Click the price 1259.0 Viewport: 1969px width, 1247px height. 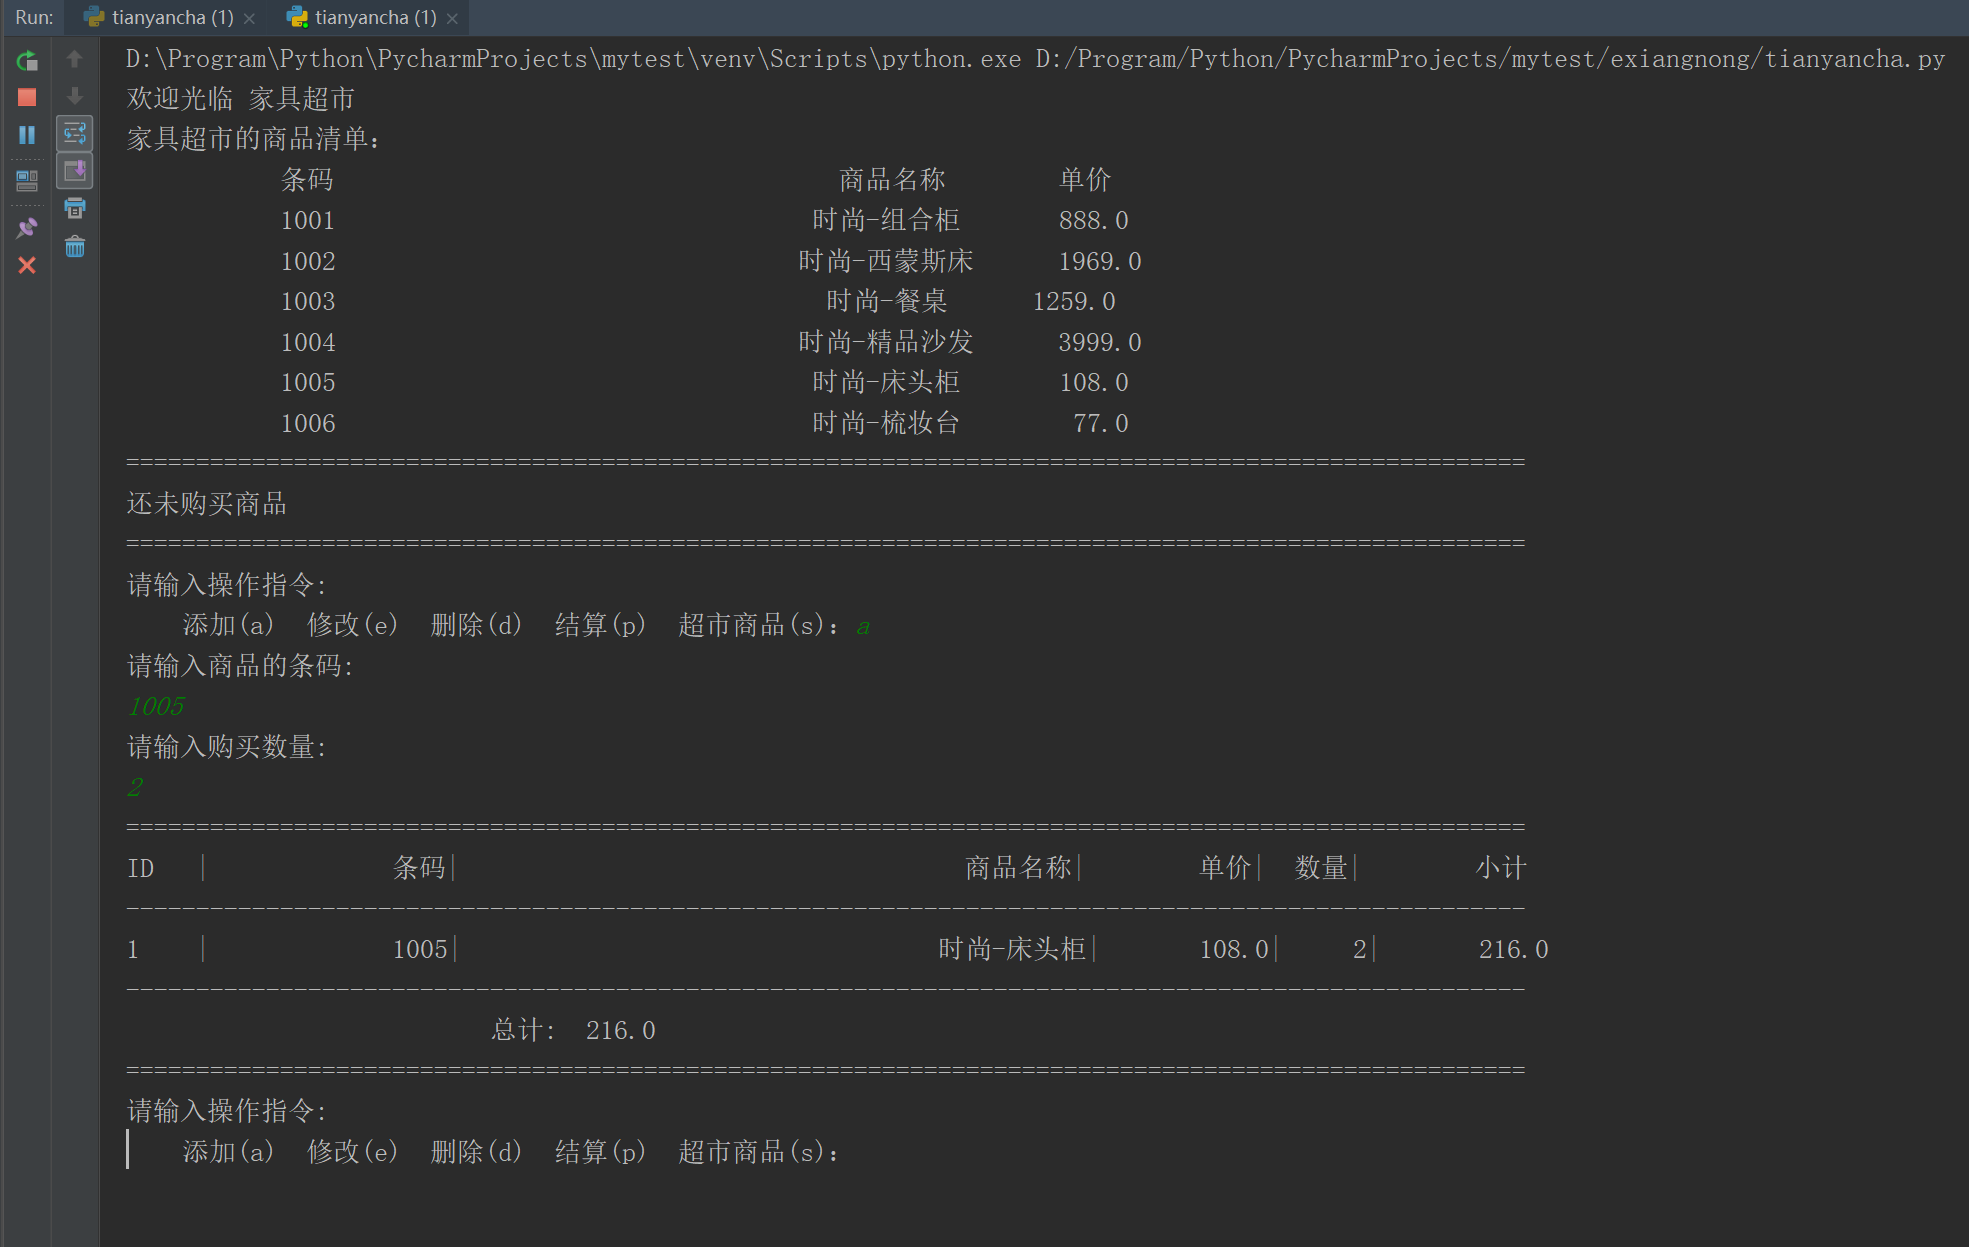pyautogui.click(x=1074, y=301)
